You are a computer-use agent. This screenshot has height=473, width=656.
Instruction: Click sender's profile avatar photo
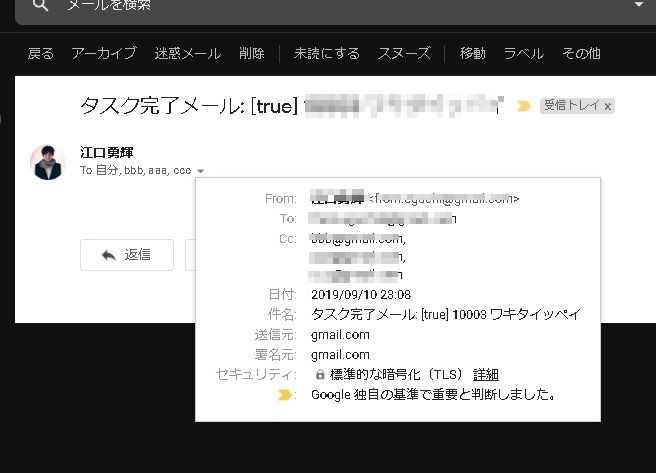pyautogui.click(x=47, y=162)
